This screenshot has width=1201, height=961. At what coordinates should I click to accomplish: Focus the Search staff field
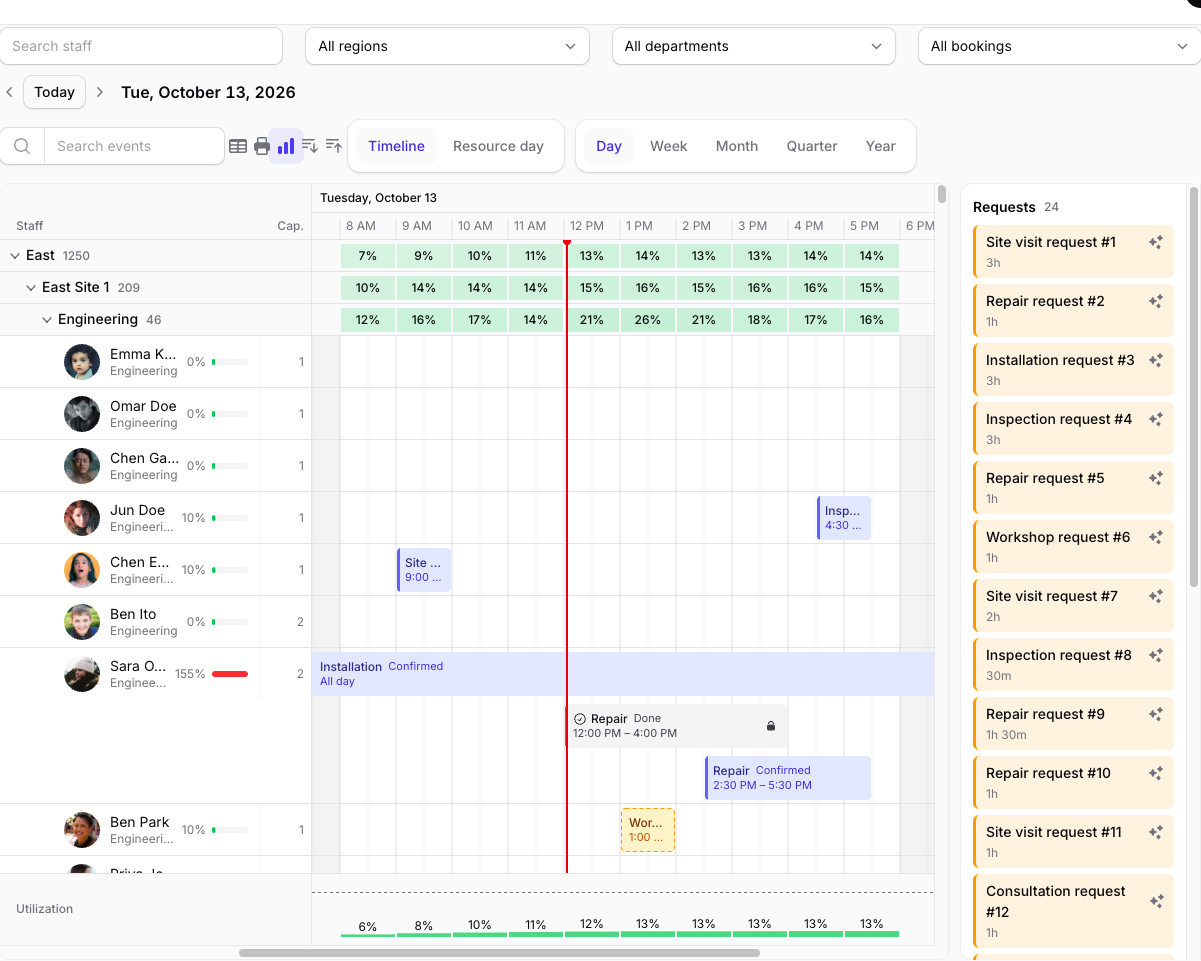[x=141, y=46]
